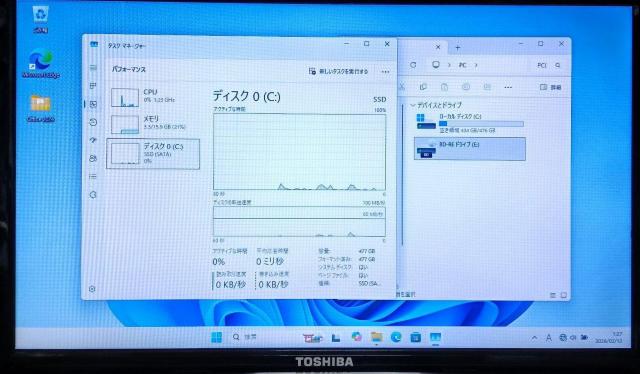This screenshot has height=374, width=640.
Task: Click 新しいタスクを実行する button in Task Manager
Action: (x=338, y=71)
